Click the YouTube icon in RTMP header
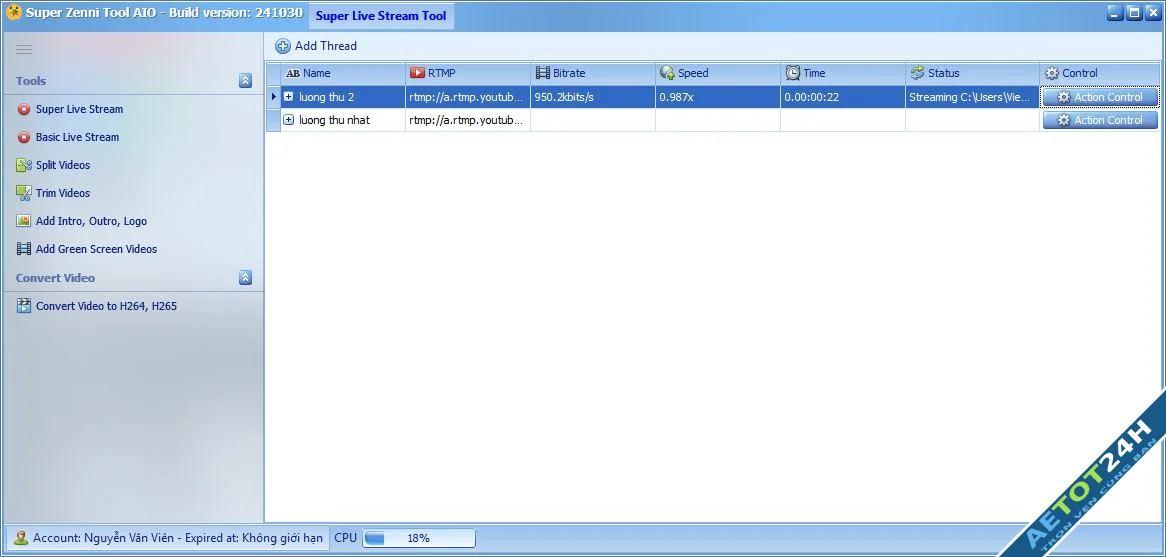 [x=417, y=73]
